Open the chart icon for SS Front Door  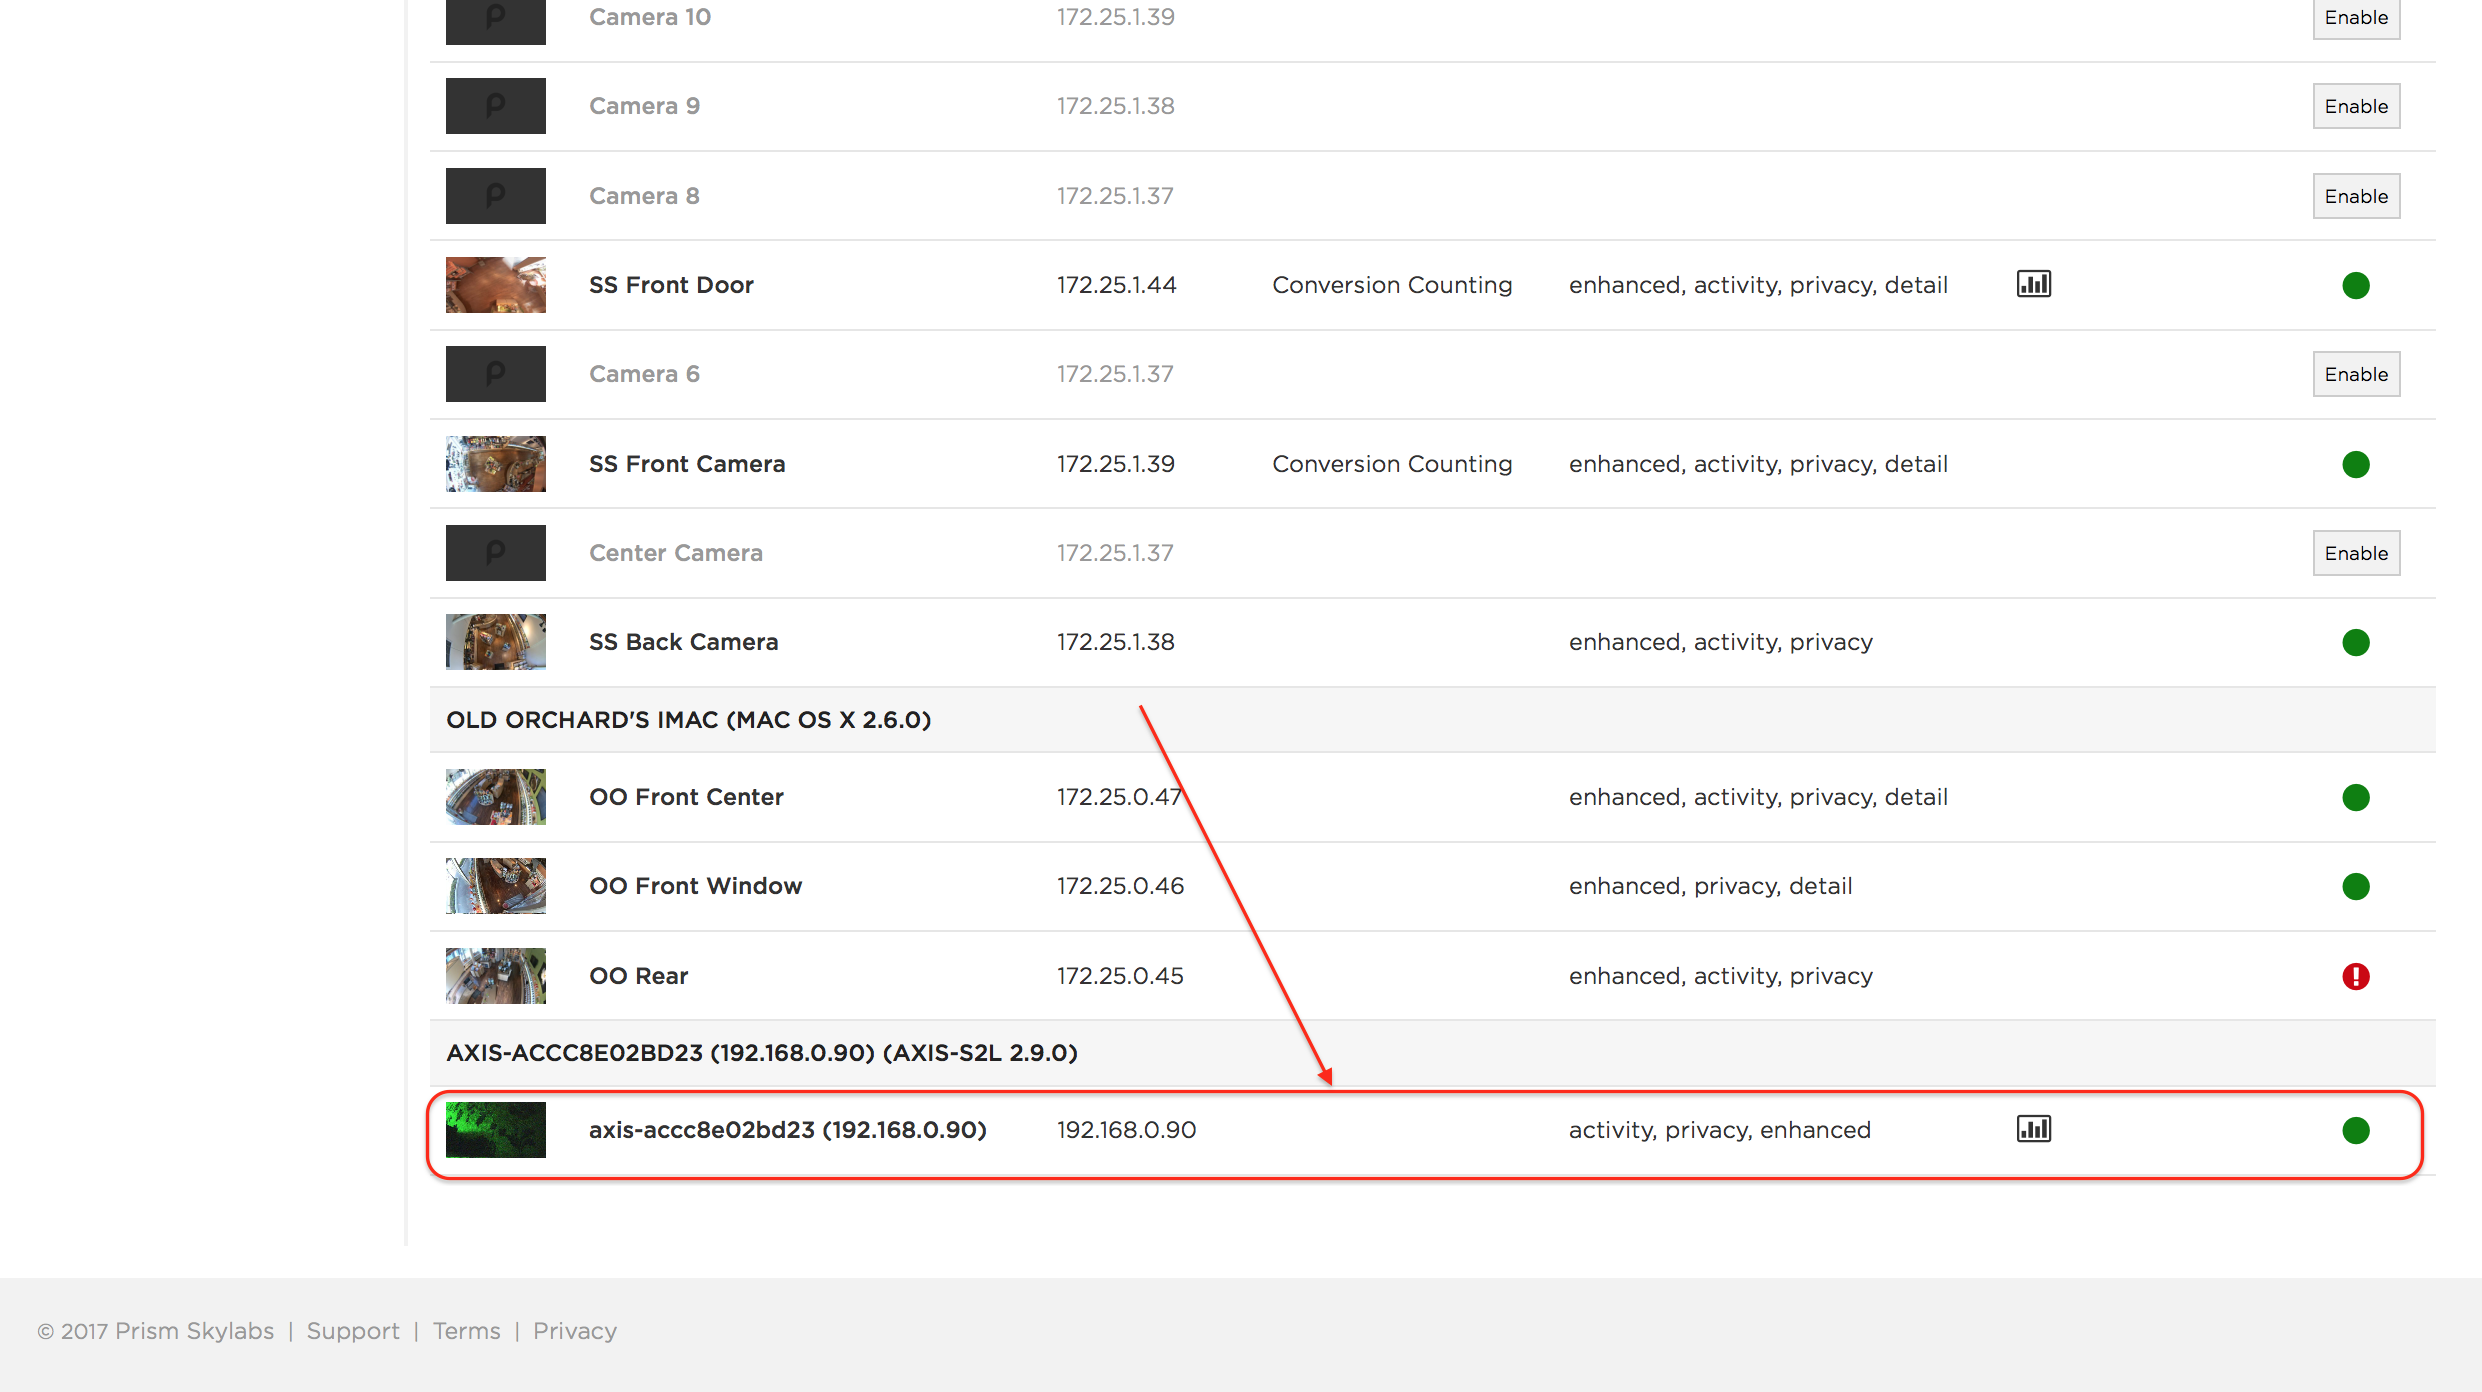pos(2033,284)
